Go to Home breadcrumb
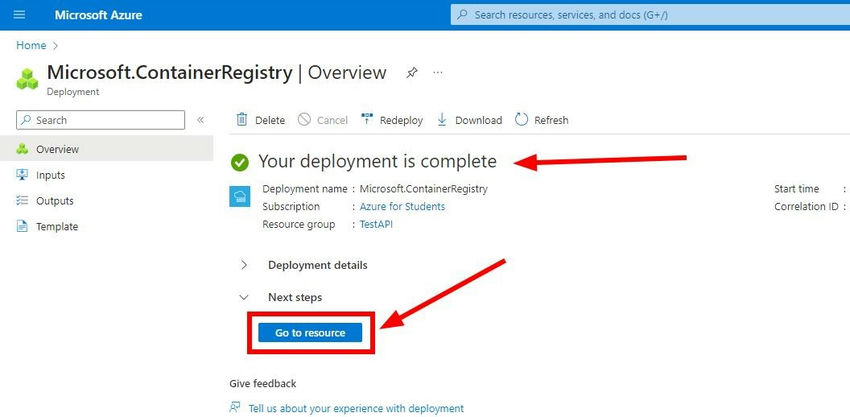This screenshot has width=850, height=417. click(31, 46)
